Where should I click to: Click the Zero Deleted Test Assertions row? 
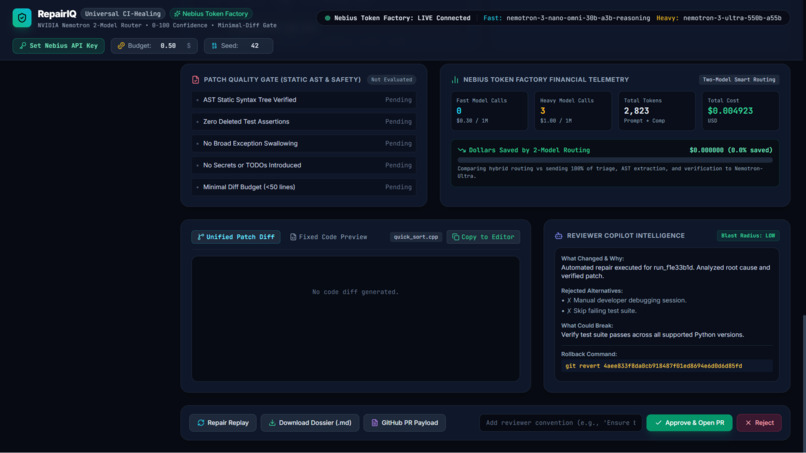(x=304, y=122)
